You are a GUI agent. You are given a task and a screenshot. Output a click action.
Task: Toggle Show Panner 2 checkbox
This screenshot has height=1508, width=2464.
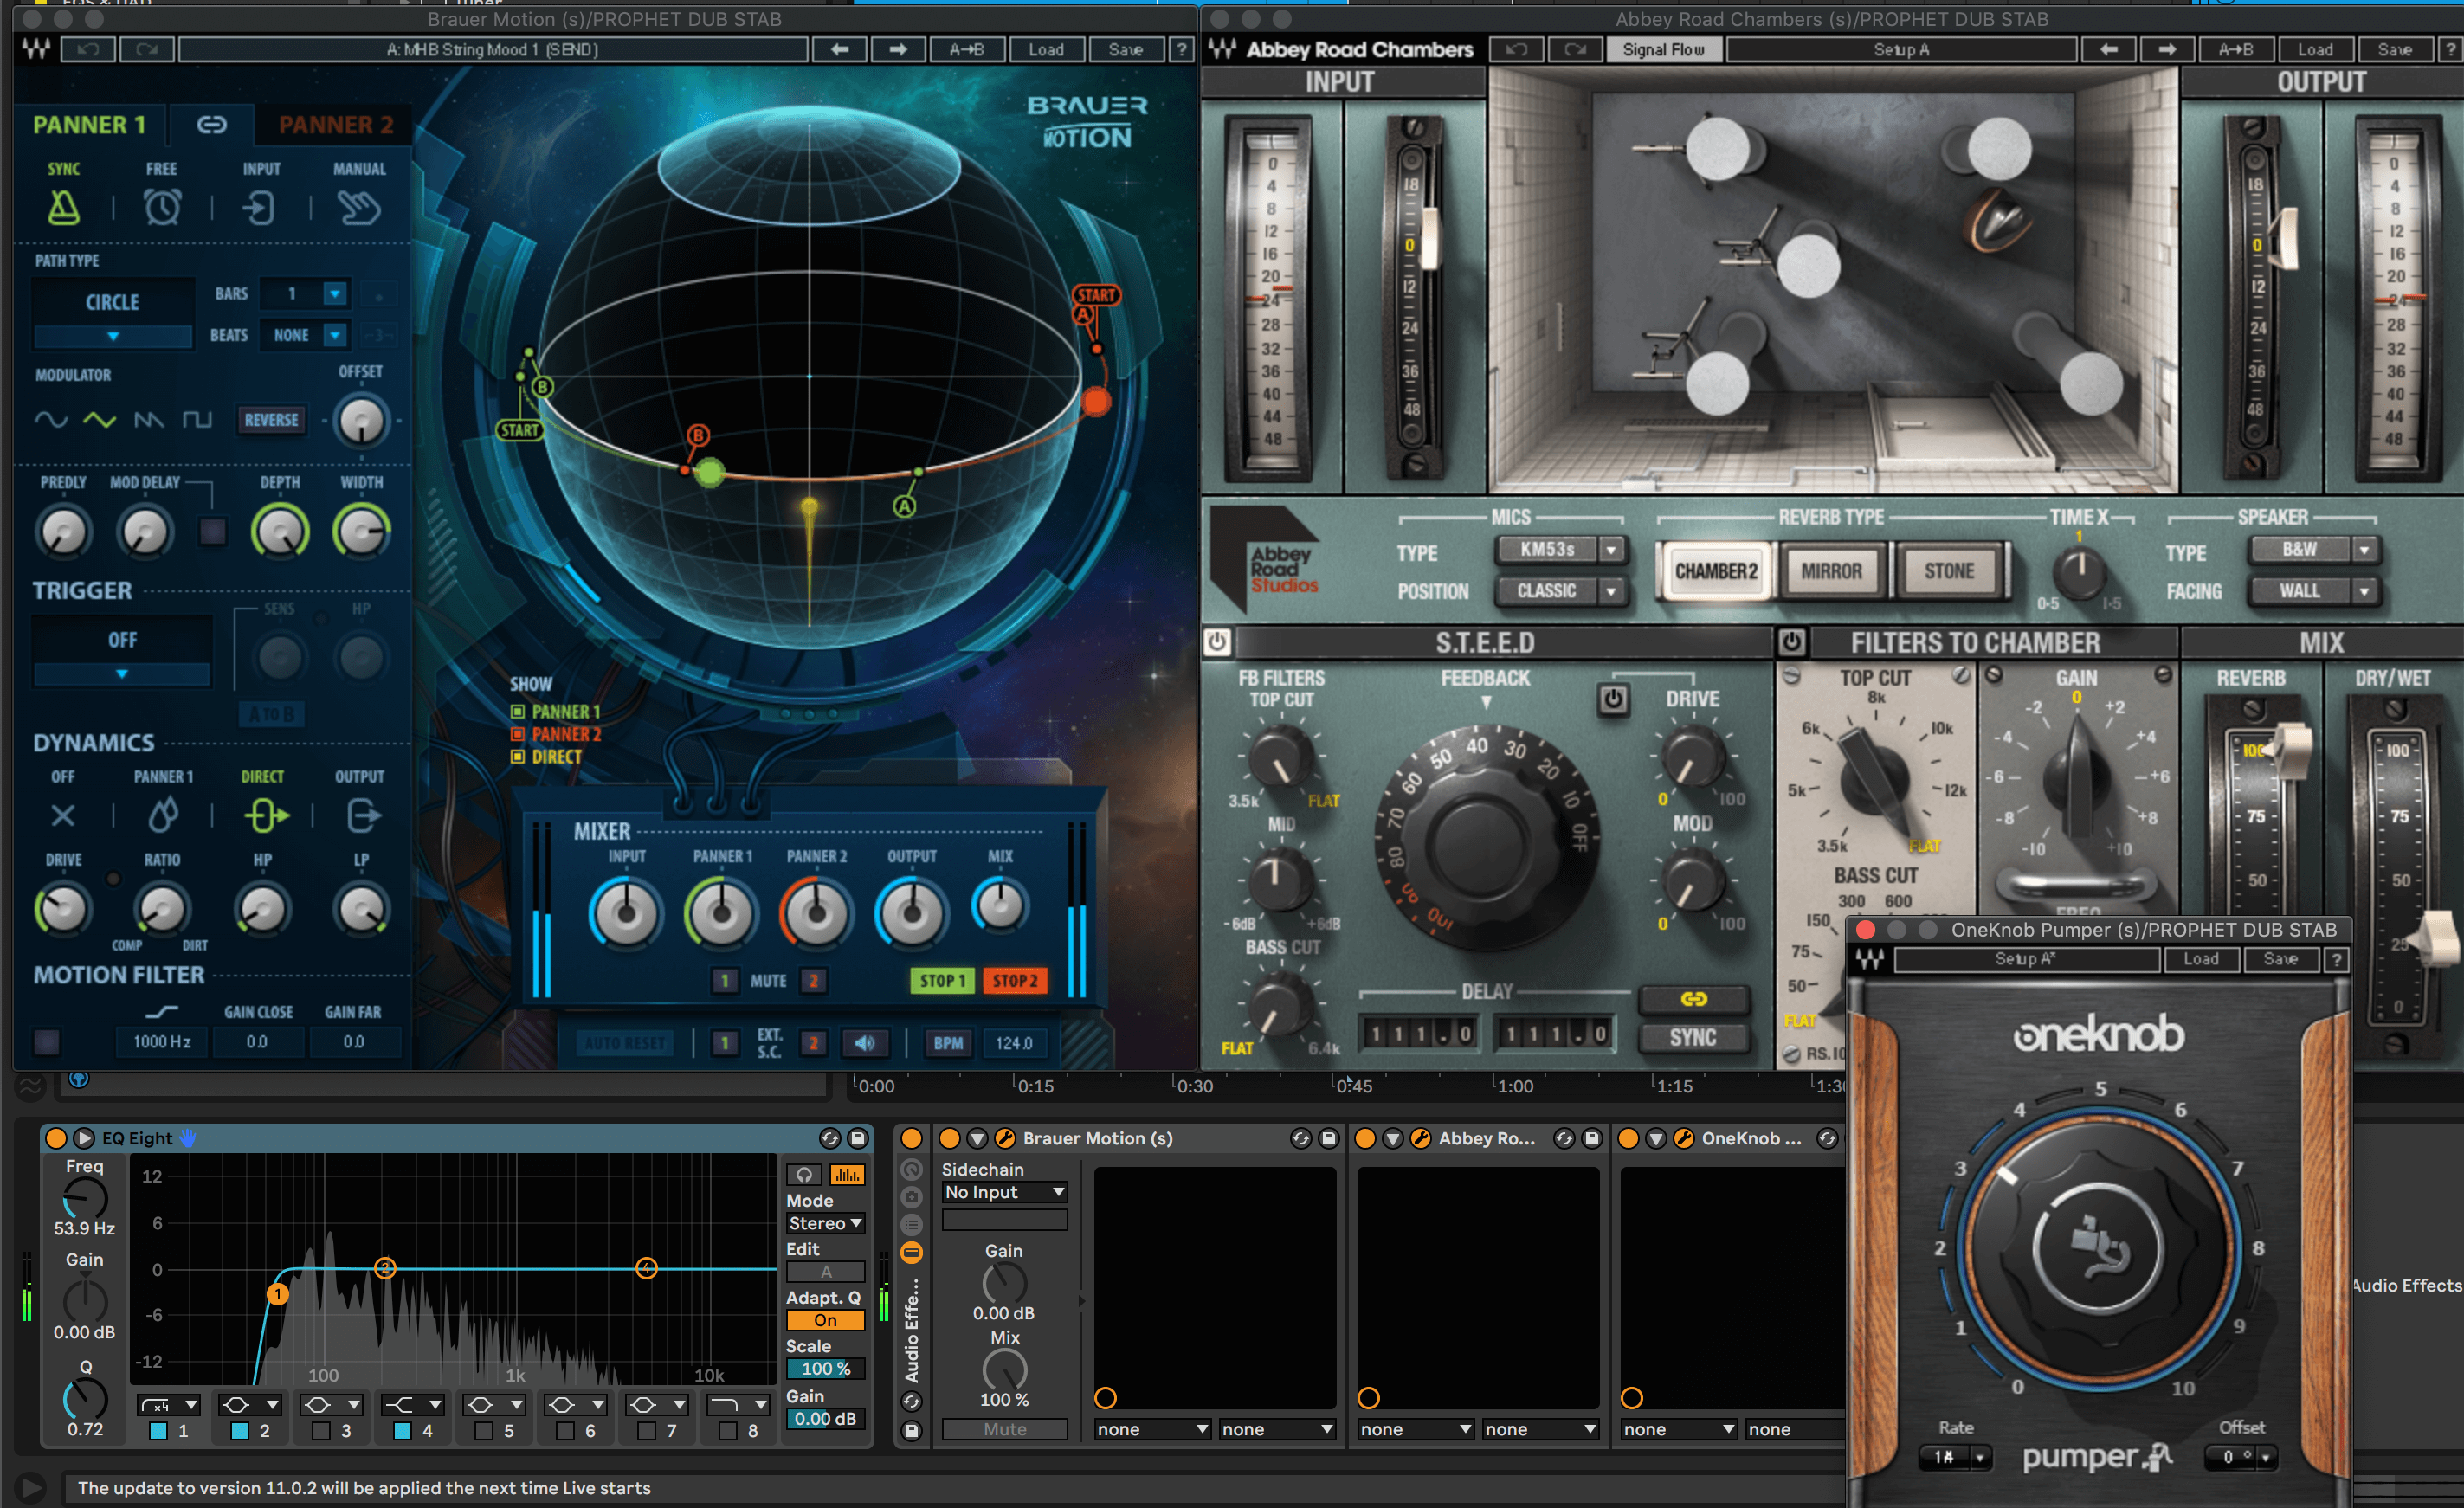coord(518,734)
